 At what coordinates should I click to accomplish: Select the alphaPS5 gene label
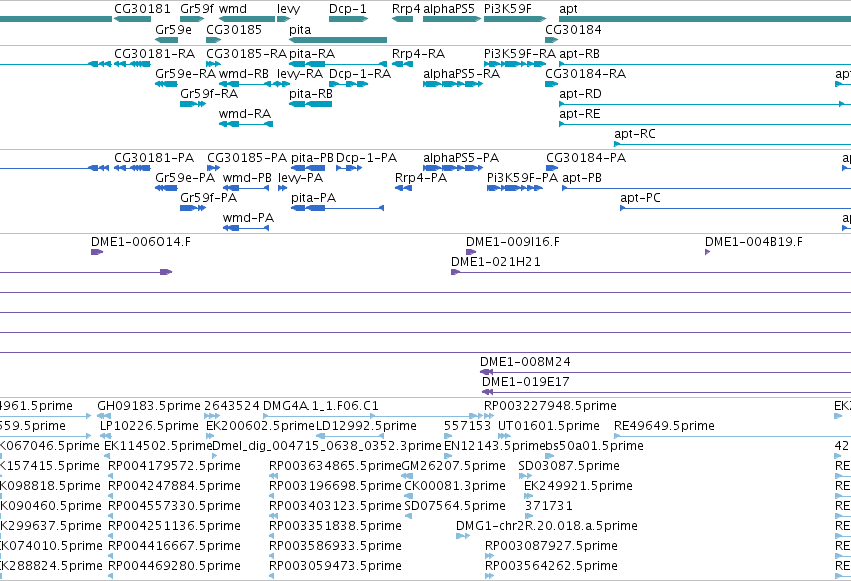(x=449, y=9)
